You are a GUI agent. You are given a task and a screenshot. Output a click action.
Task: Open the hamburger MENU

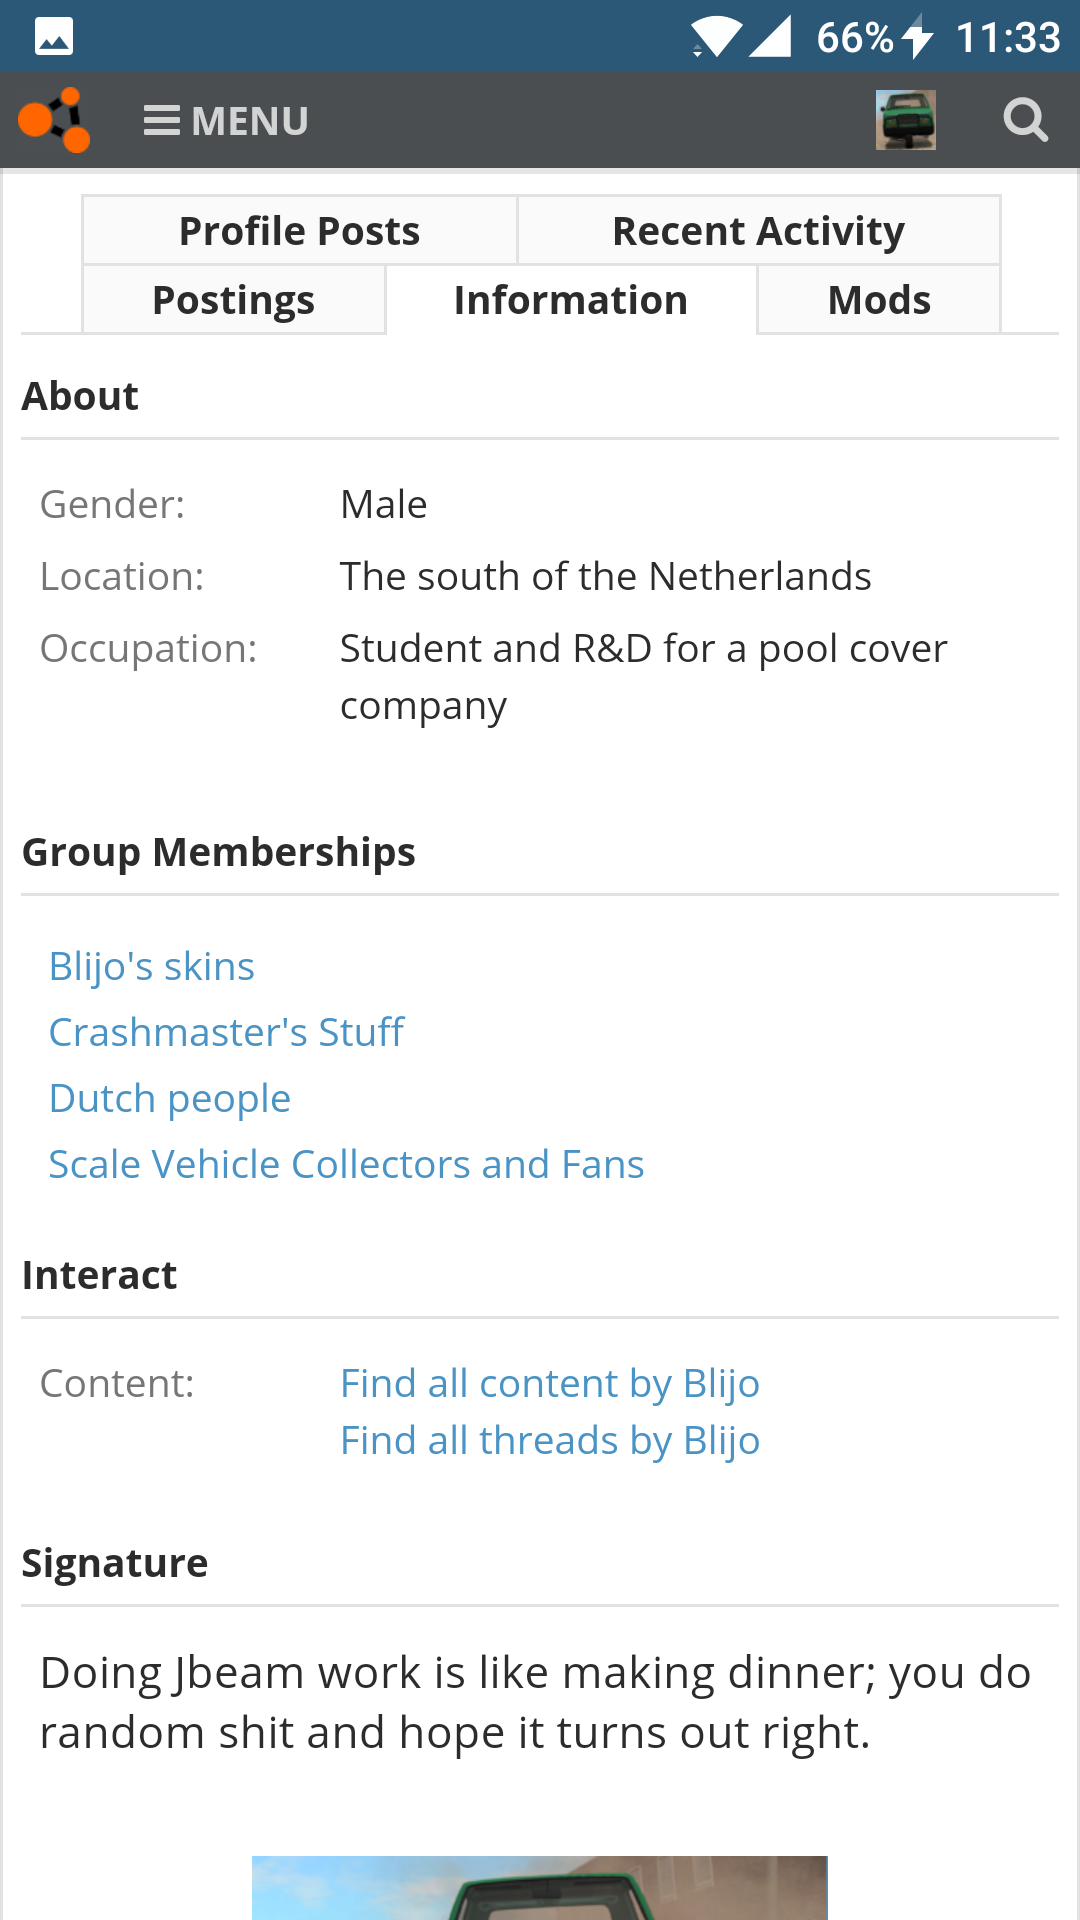226,121
